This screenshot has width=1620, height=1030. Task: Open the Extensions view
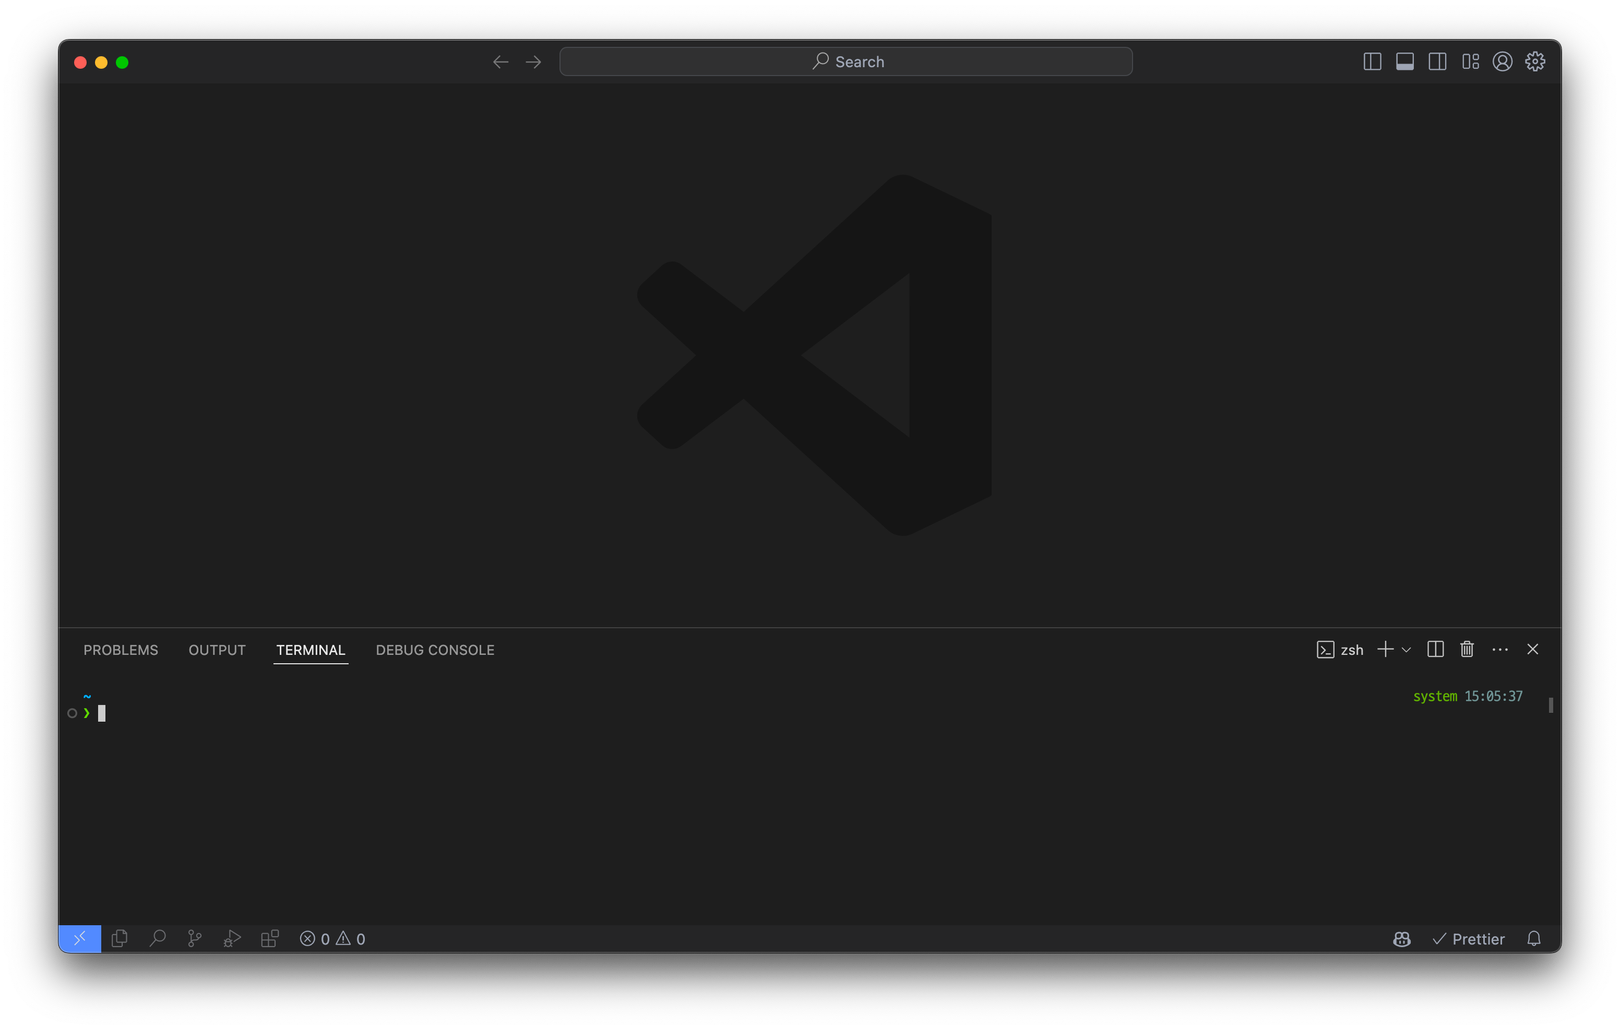268,938
